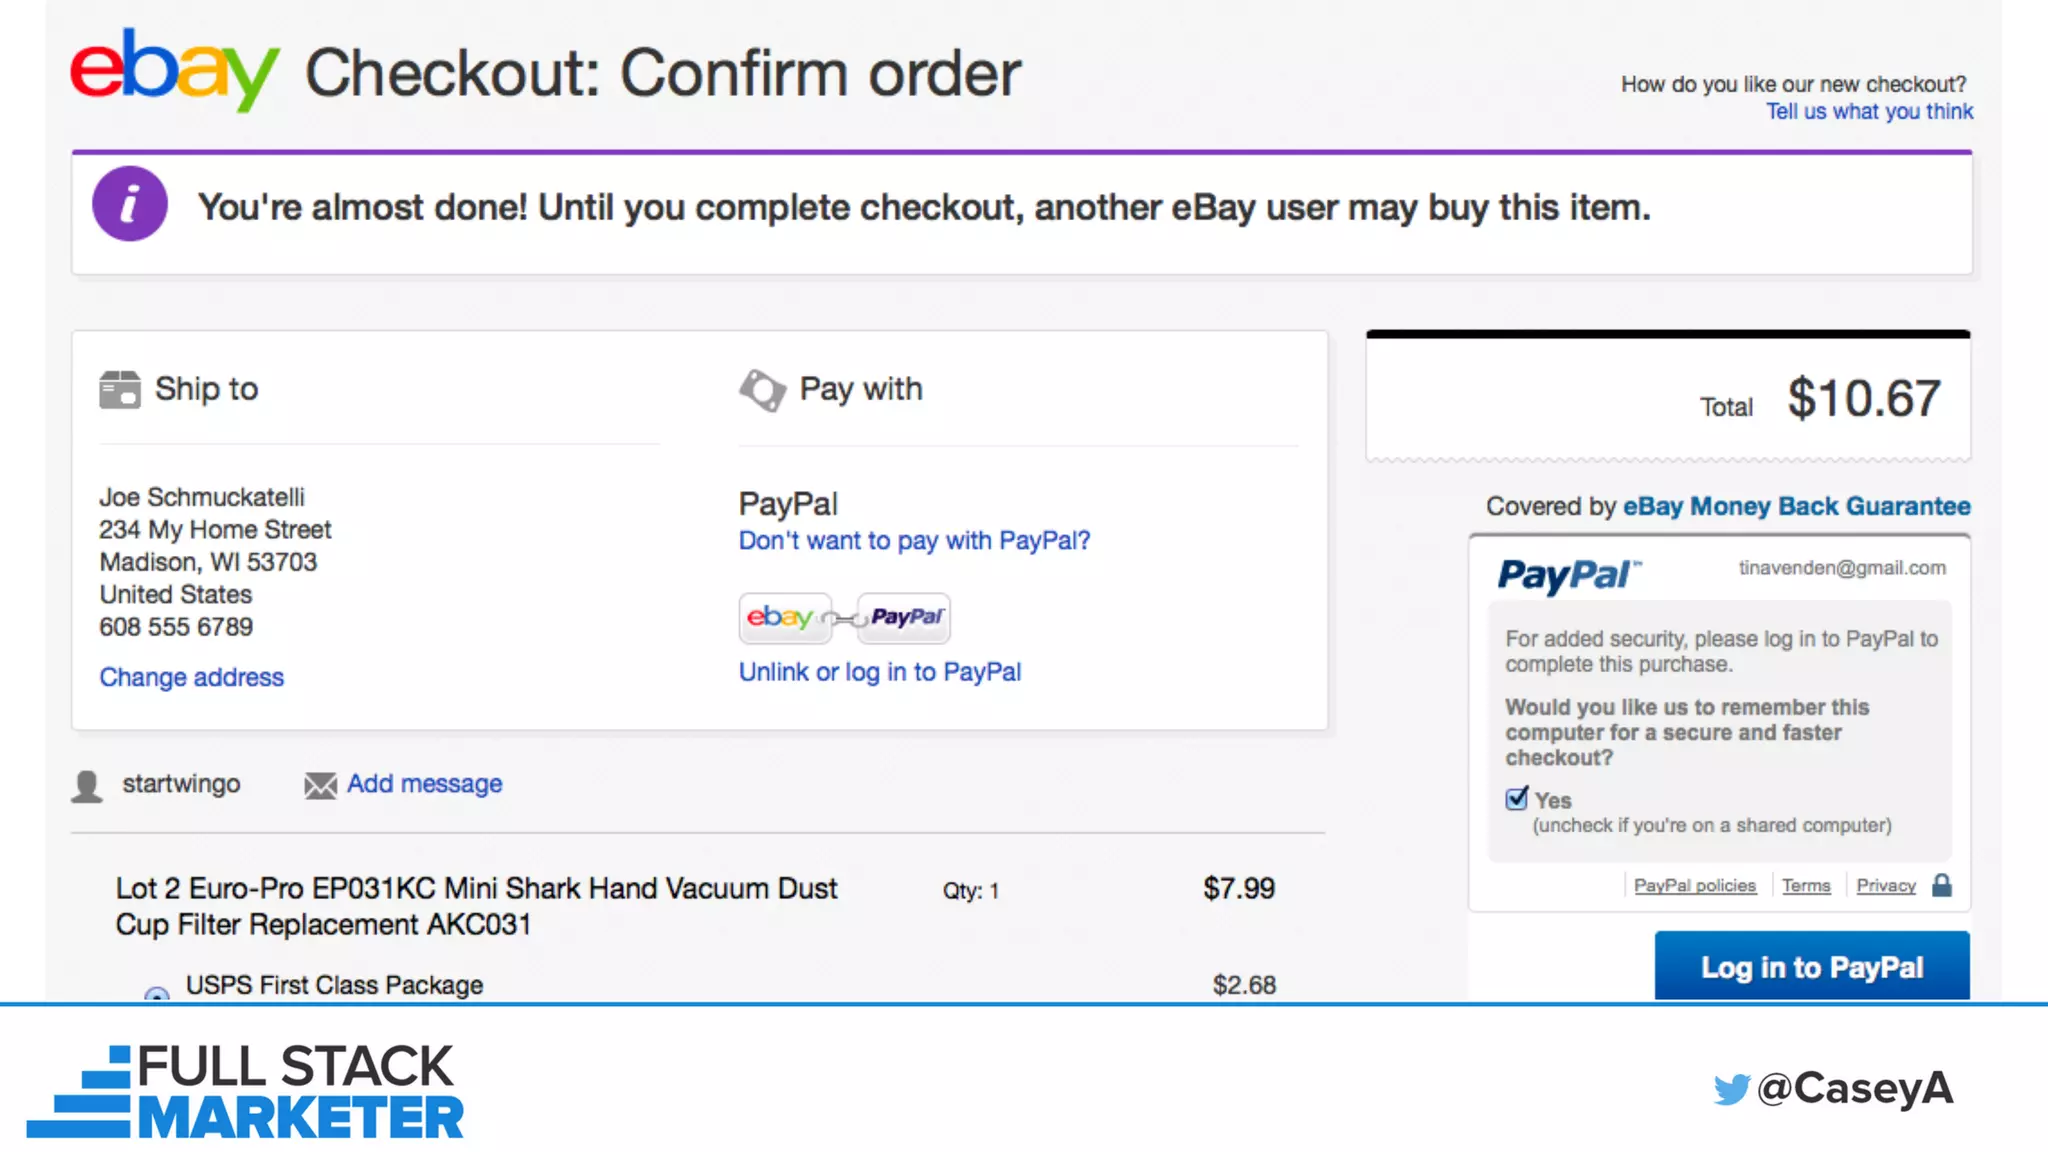The width and height of the screenshot is (2048, 1152).
Task: Open the PayPal policies link
Action: click(x=1694, y=885)
